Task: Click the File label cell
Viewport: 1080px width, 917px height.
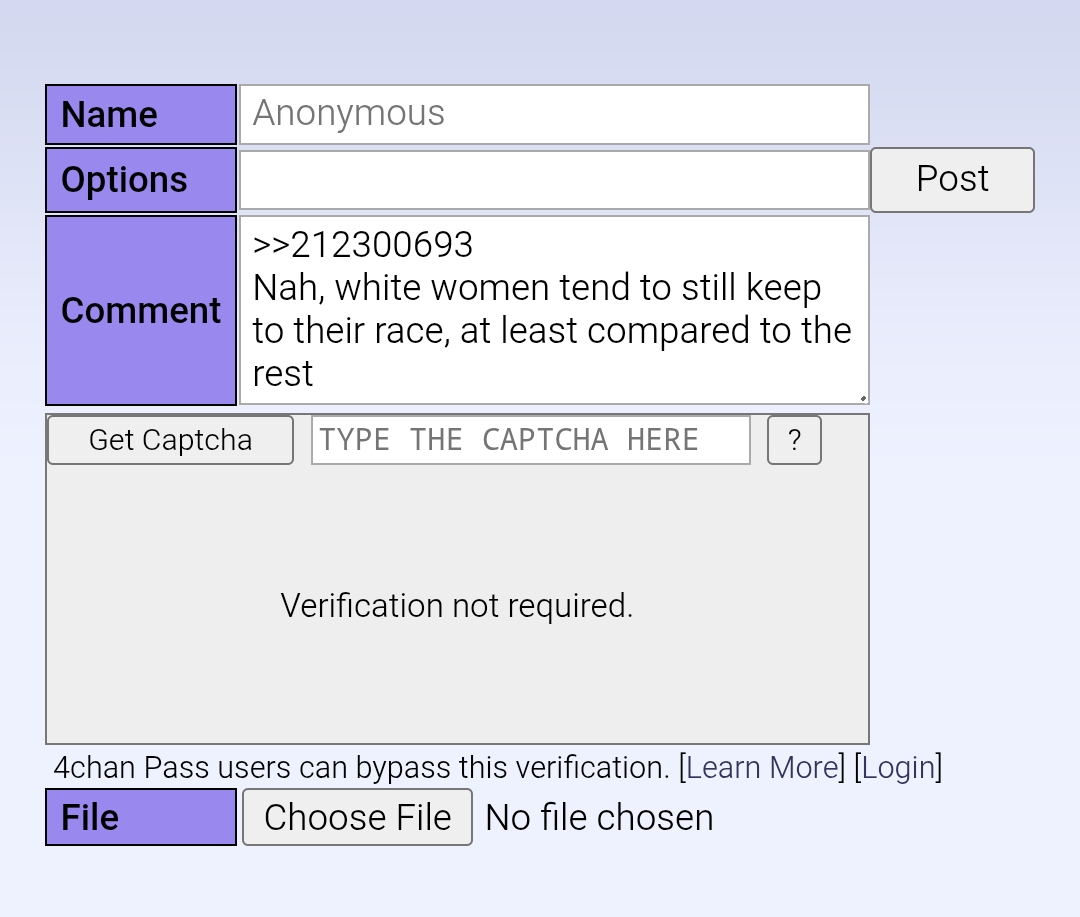Action: click(x=141, y=817)
